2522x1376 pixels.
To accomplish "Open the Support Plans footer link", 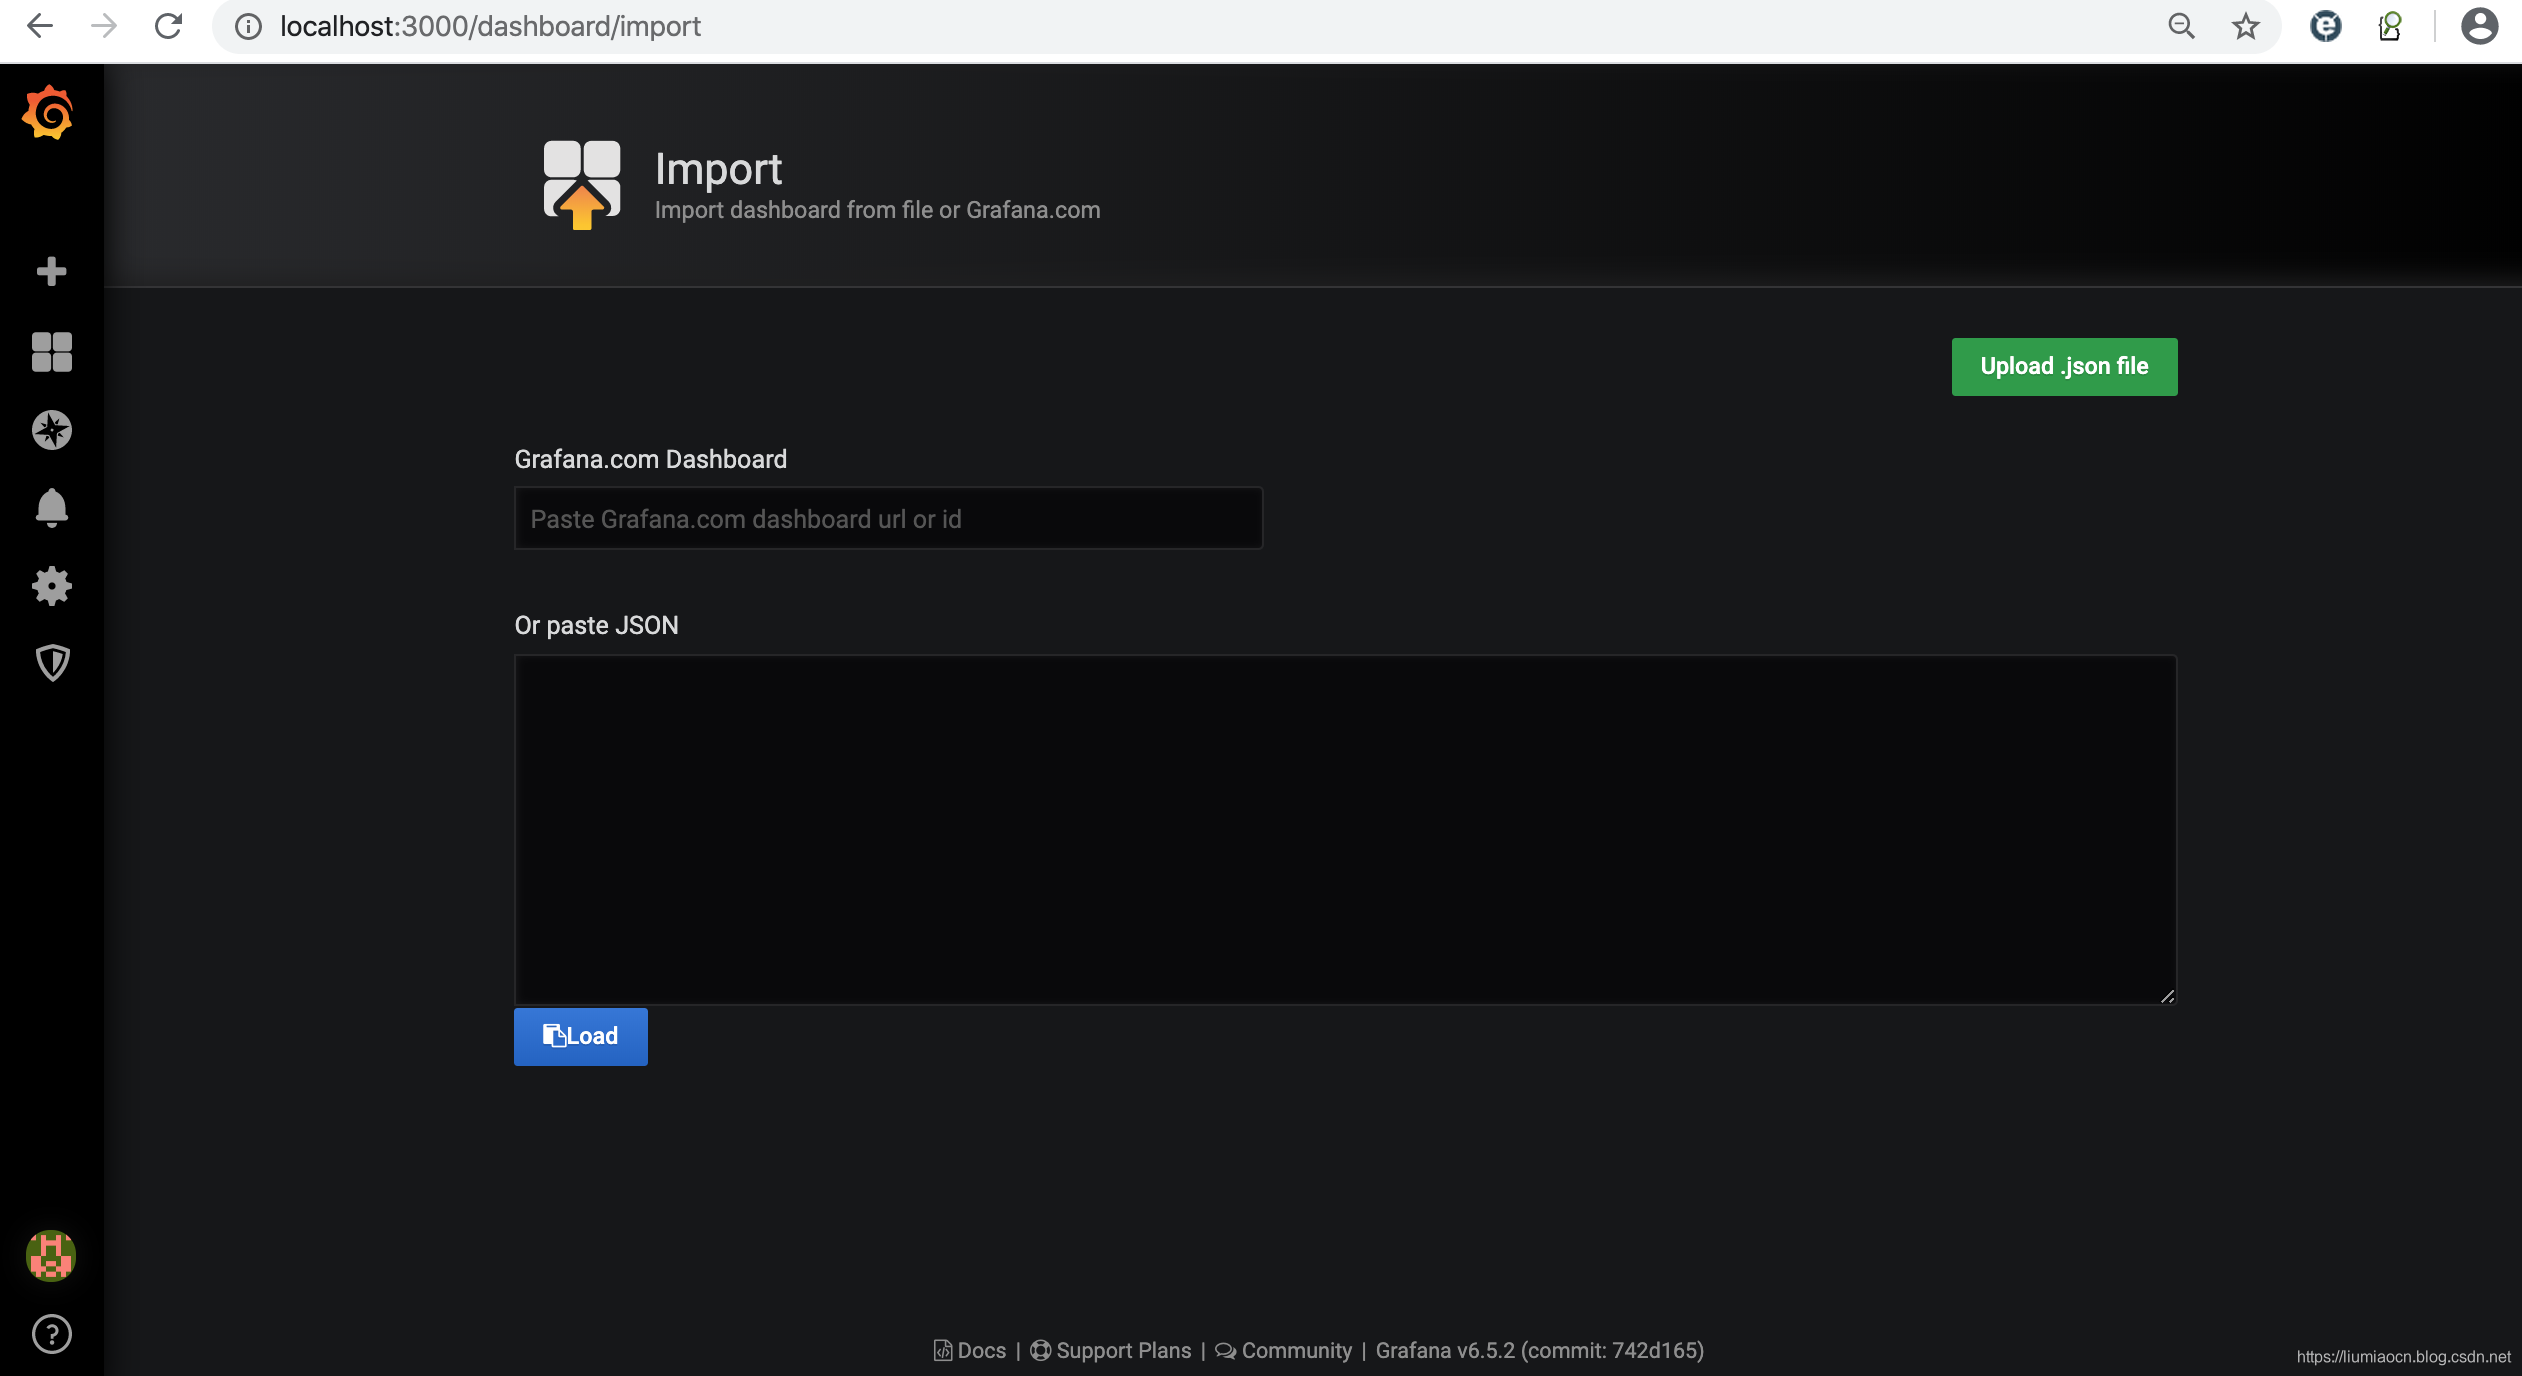I will pyautogui.click(x=1111, y=1351).
